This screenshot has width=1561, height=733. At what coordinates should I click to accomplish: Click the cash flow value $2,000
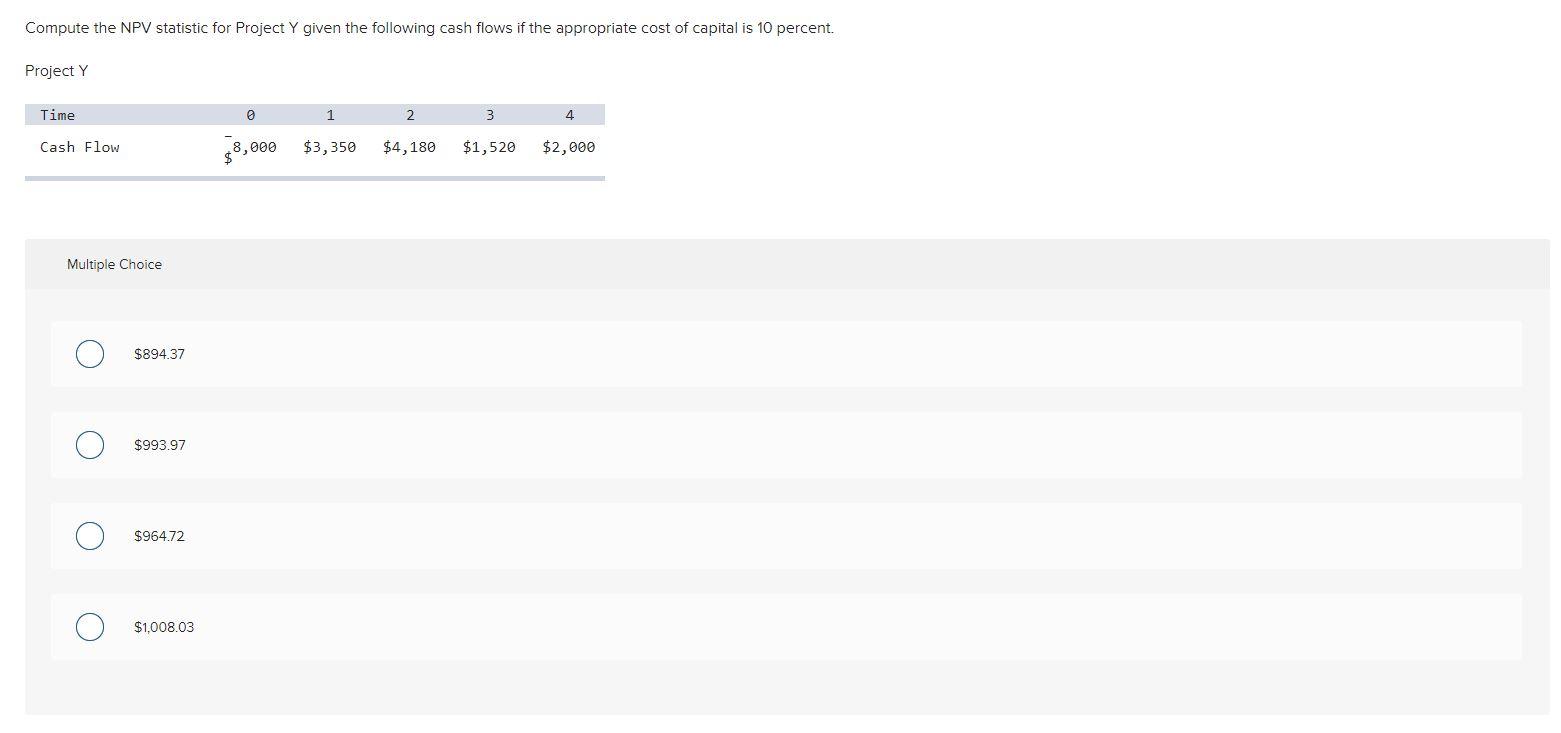pyautogui.click(x=568, y=146)
